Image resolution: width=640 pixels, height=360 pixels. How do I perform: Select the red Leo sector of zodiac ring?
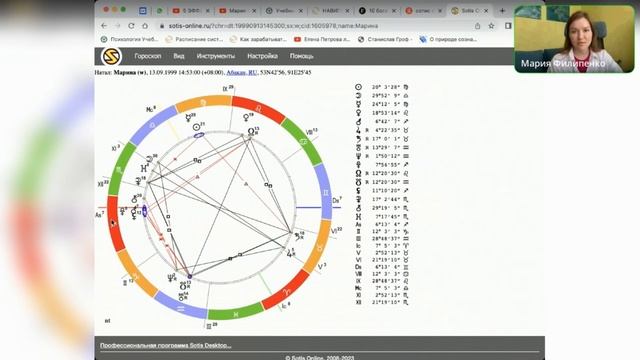coord(258,109)
